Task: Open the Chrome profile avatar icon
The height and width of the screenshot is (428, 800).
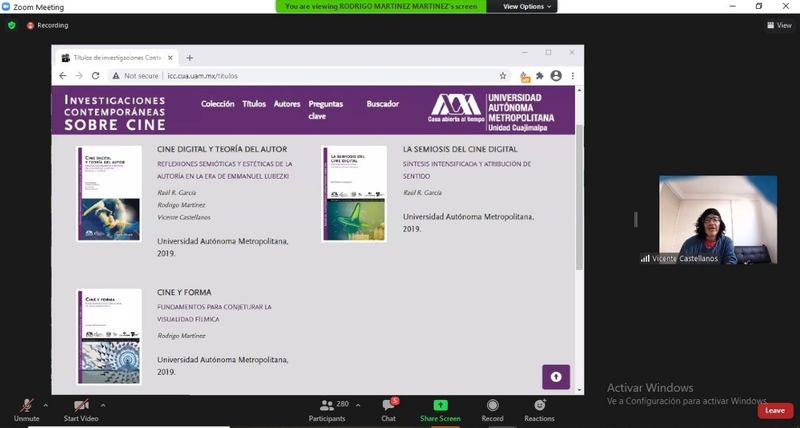Action: click(556, 75)
